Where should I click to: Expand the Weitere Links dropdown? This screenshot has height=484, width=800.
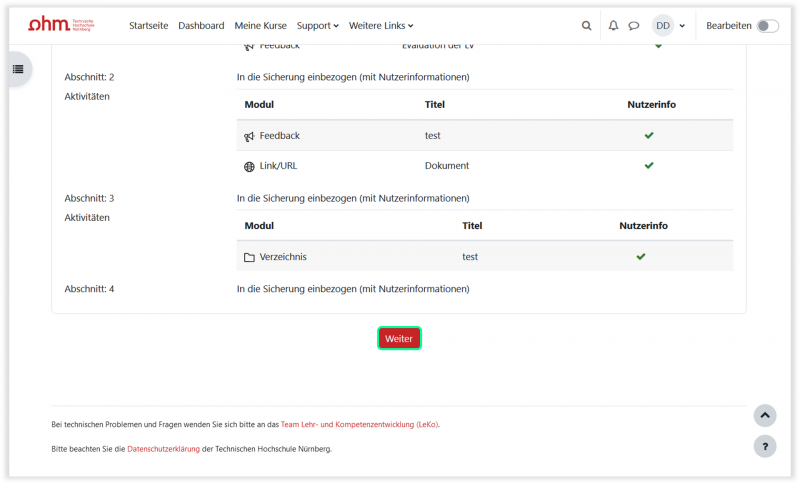pyautogui.click(x=381, y=26)
